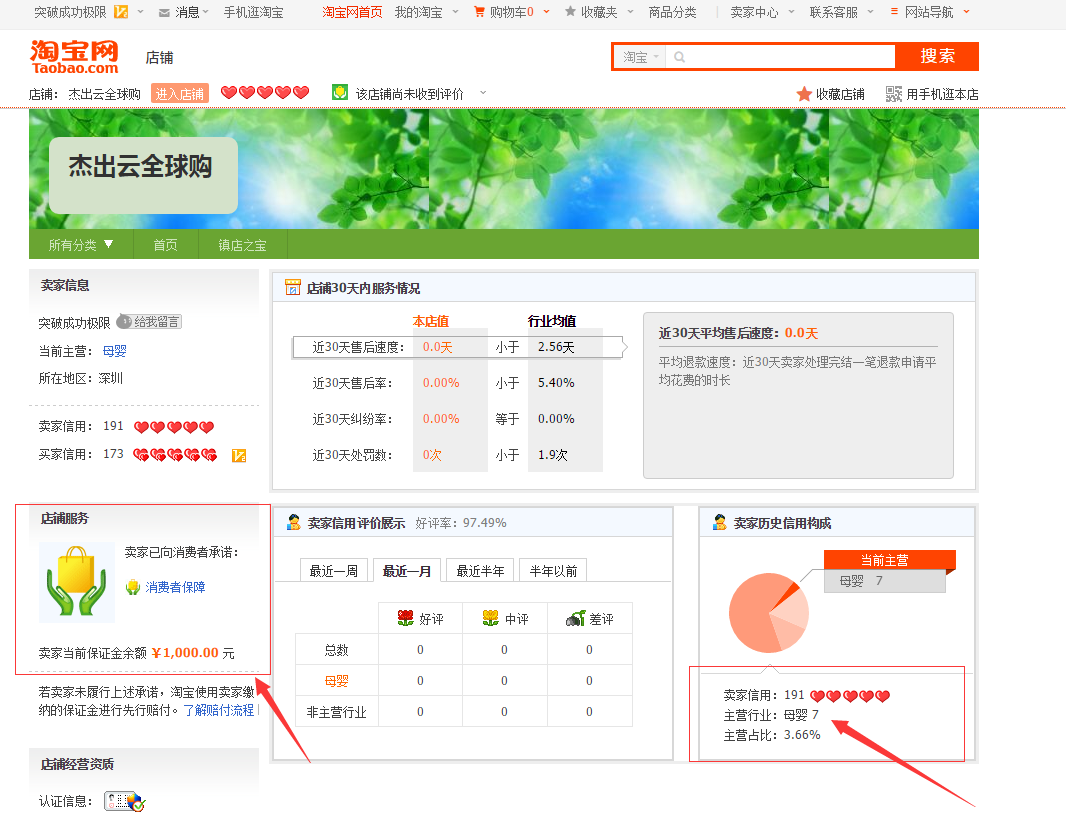Image resolution: width=1066 pixels, height=821 pixels.
Task: Click the yellow flower 中评 icon
Action: tap(491, 618)
